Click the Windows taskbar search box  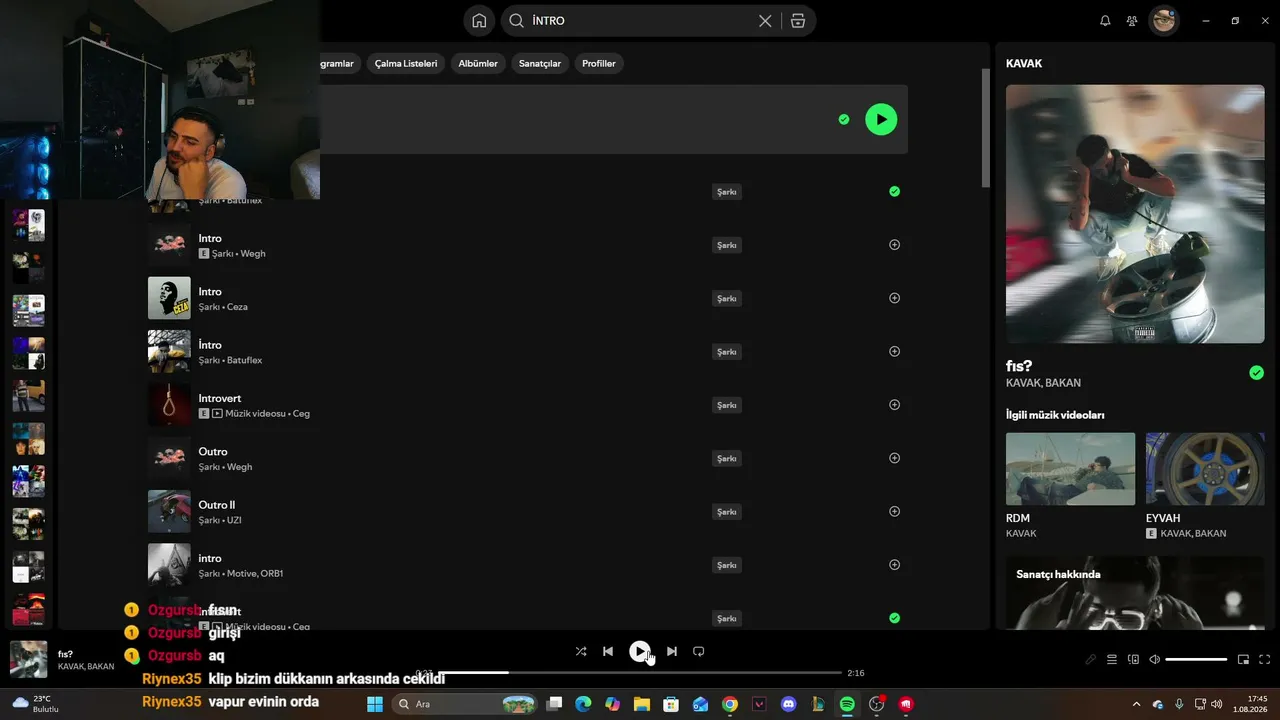click(x=464, y=704)
